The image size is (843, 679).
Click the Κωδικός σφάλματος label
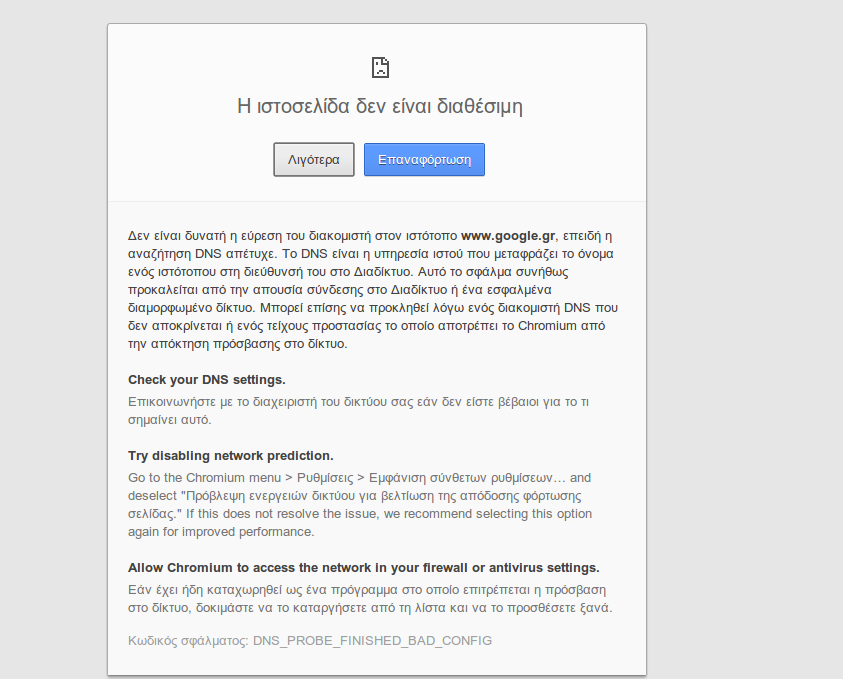[188, 640]
